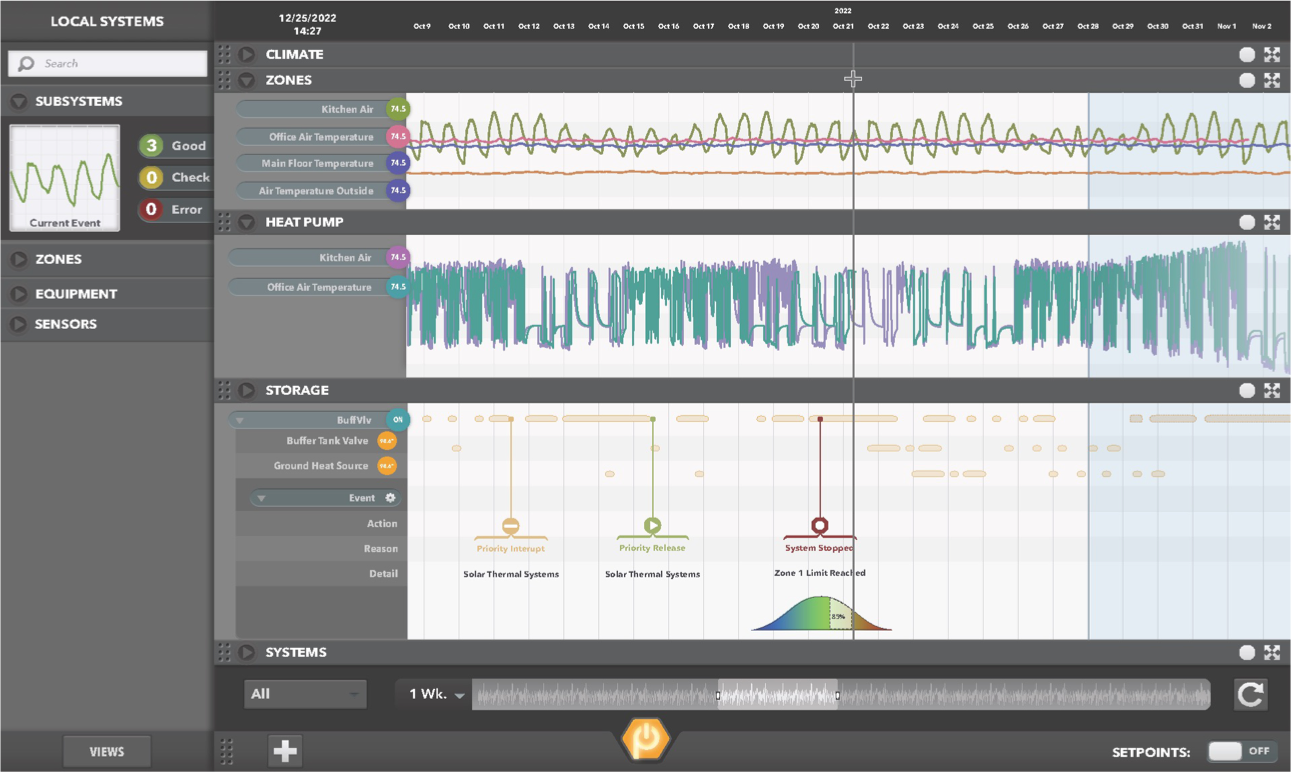Switch the SETPOINTS toggle on
Image resolution: width=1291 pixels, height=772 pixels.
coord(1241,751)
